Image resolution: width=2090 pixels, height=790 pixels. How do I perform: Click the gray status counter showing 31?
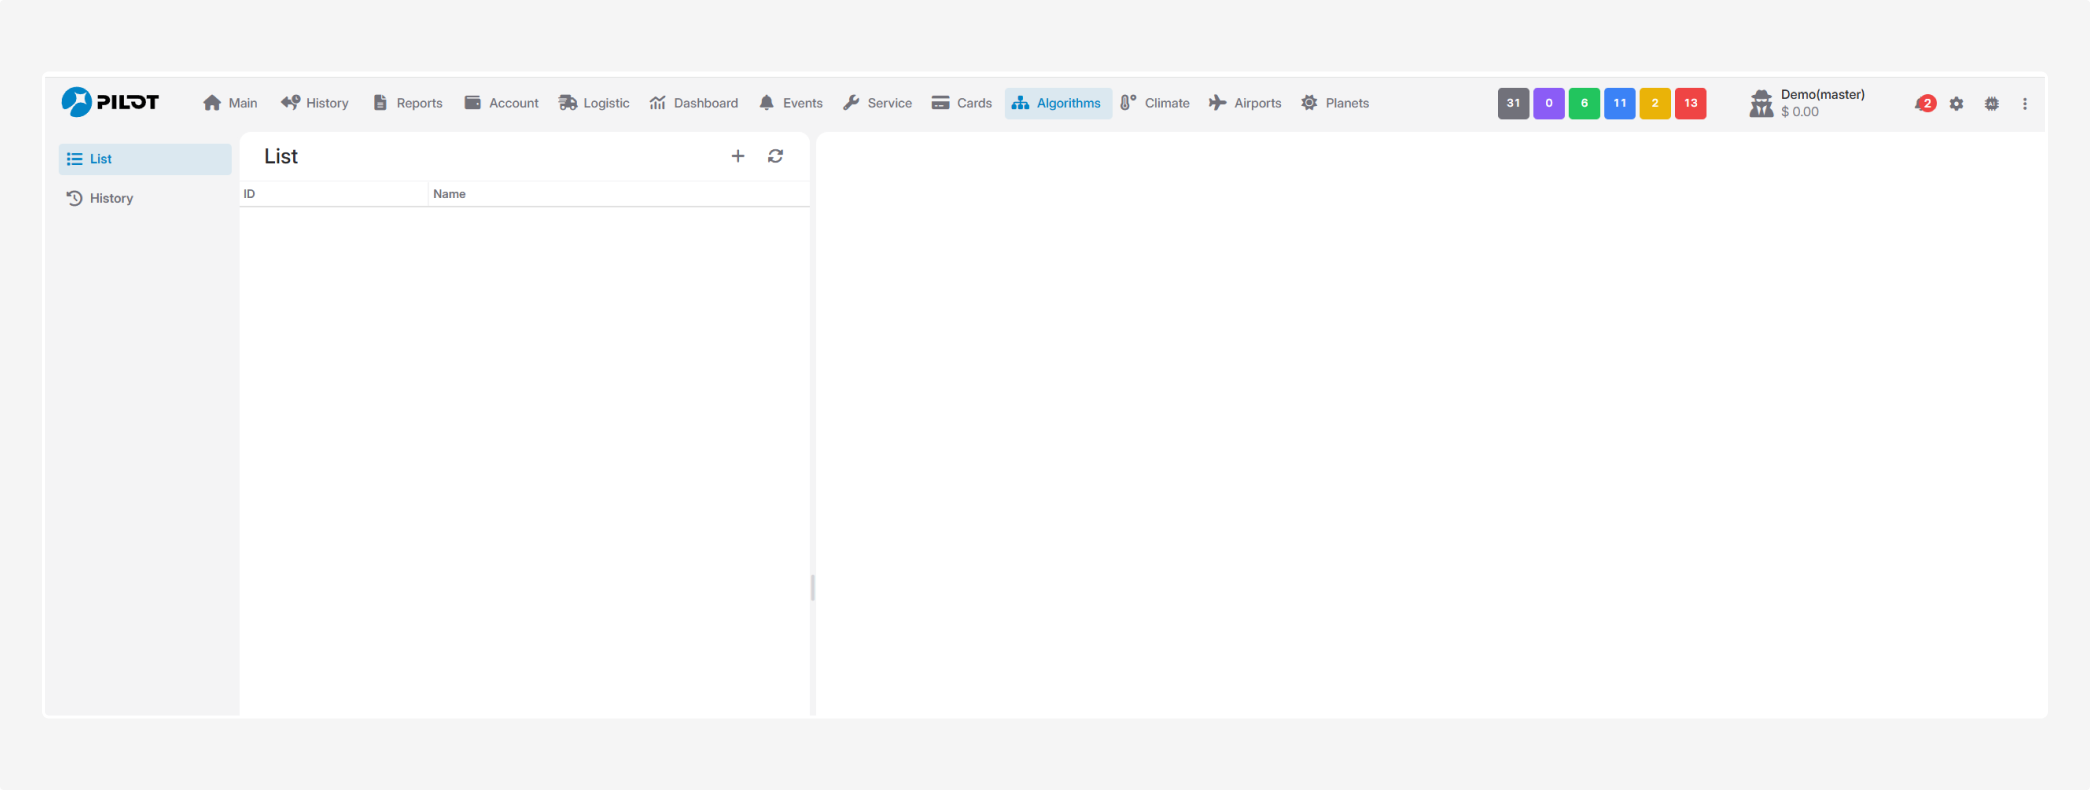click(x=1513, y=103)
